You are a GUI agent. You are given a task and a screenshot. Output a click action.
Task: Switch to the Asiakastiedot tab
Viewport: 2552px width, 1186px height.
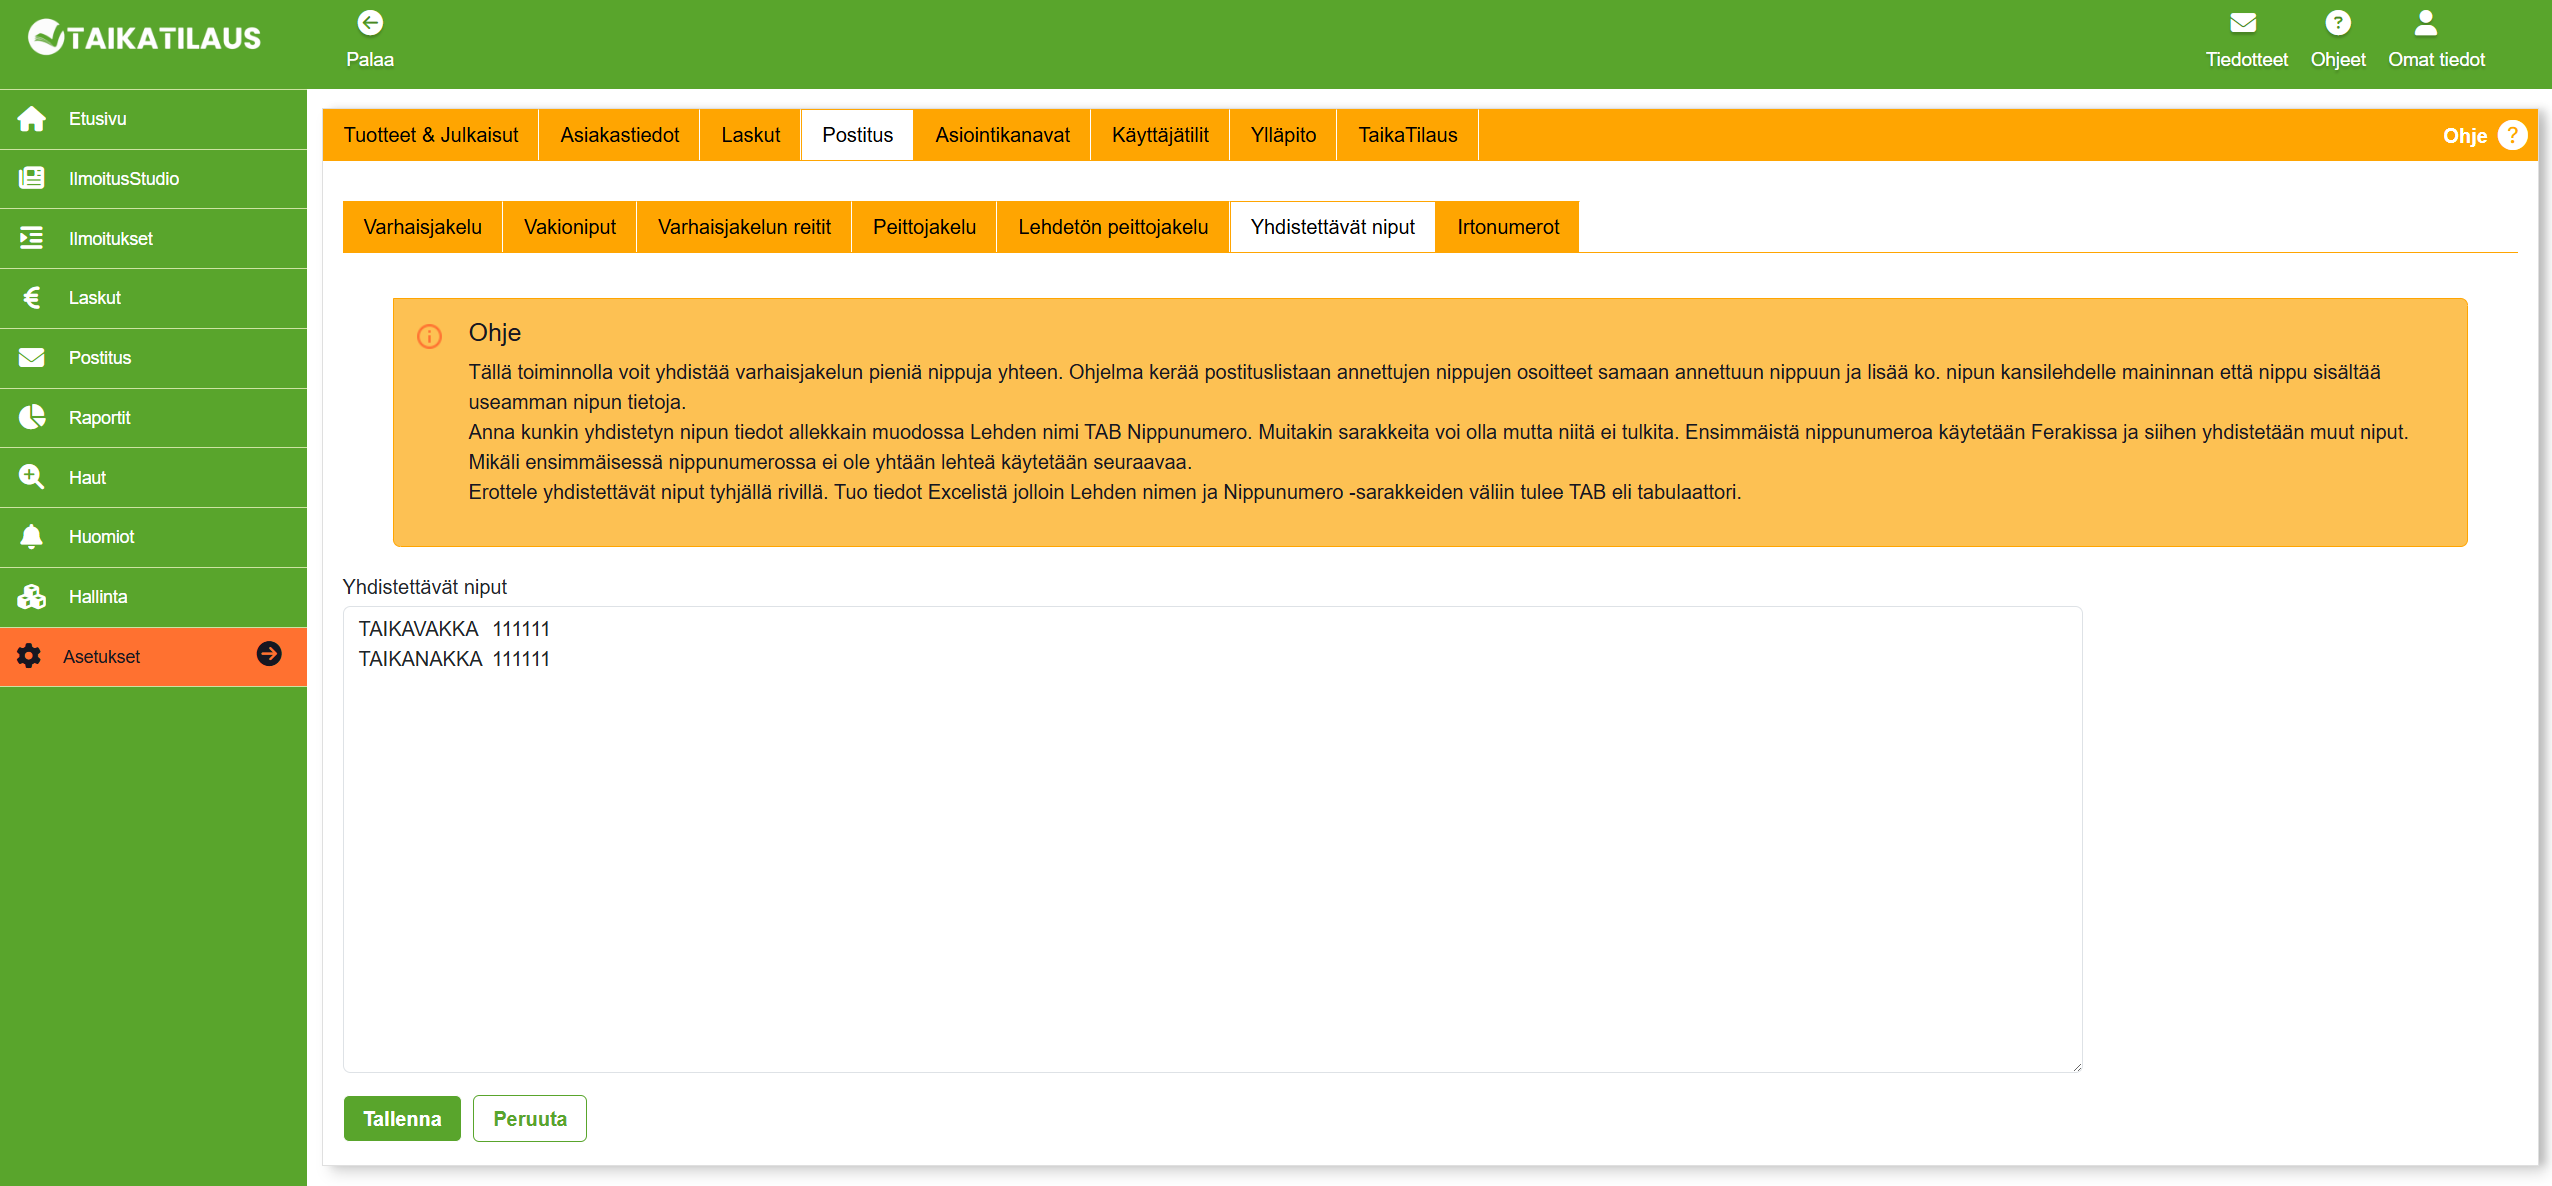point(619,135)
